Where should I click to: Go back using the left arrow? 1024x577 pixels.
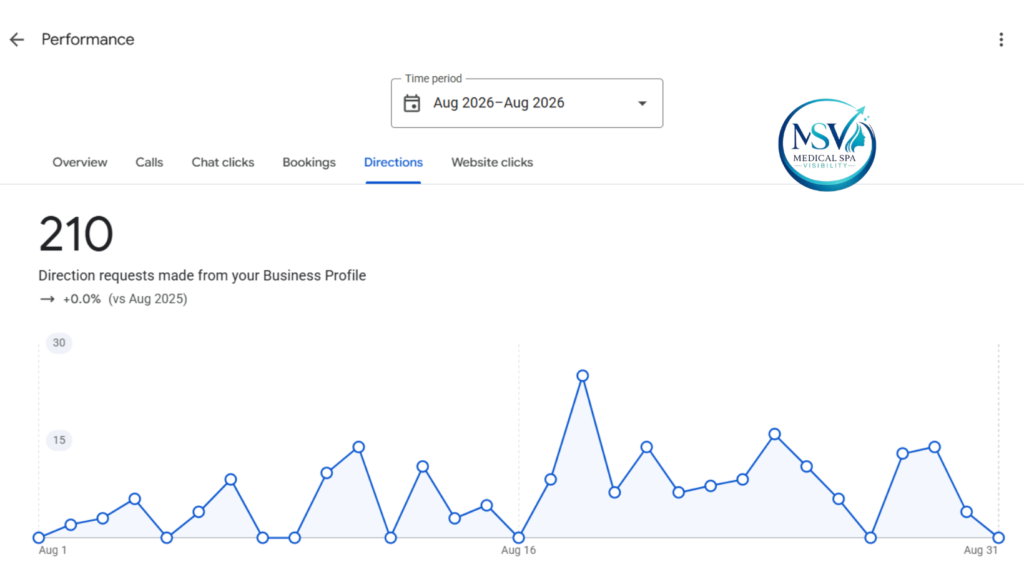pos(17,40)
